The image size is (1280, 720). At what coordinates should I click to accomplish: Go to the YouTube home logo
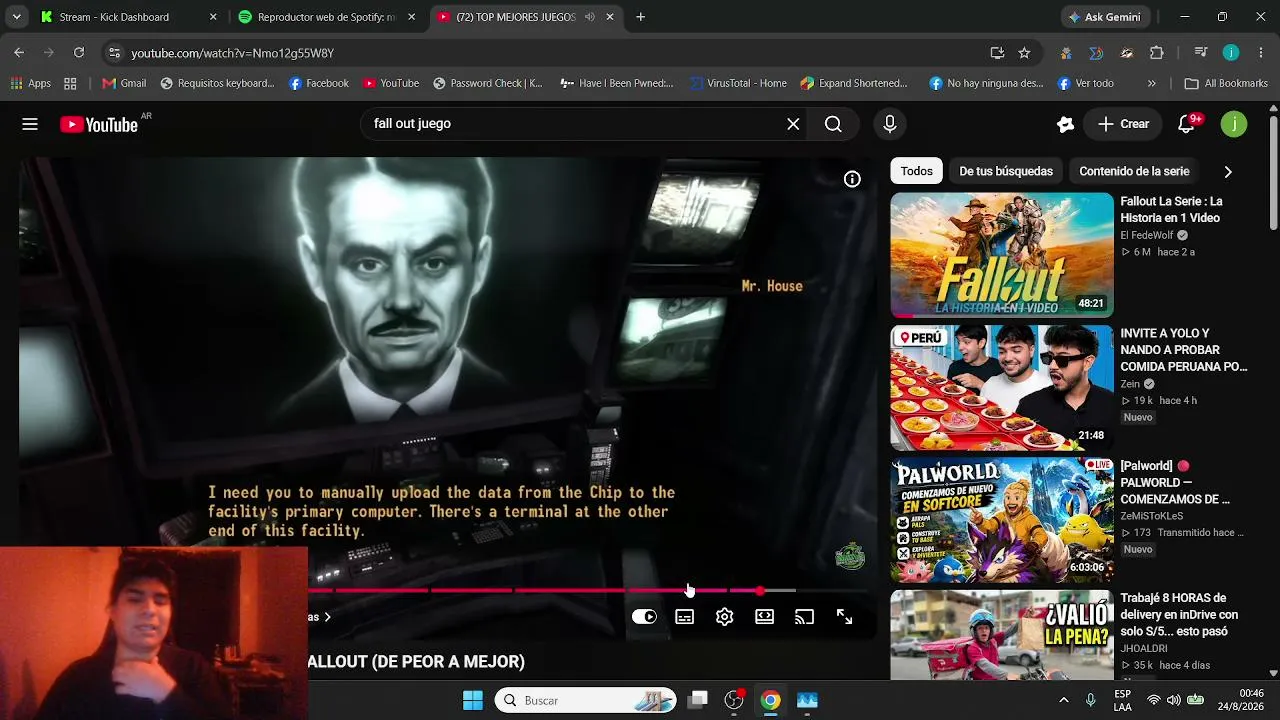point(98,124)
